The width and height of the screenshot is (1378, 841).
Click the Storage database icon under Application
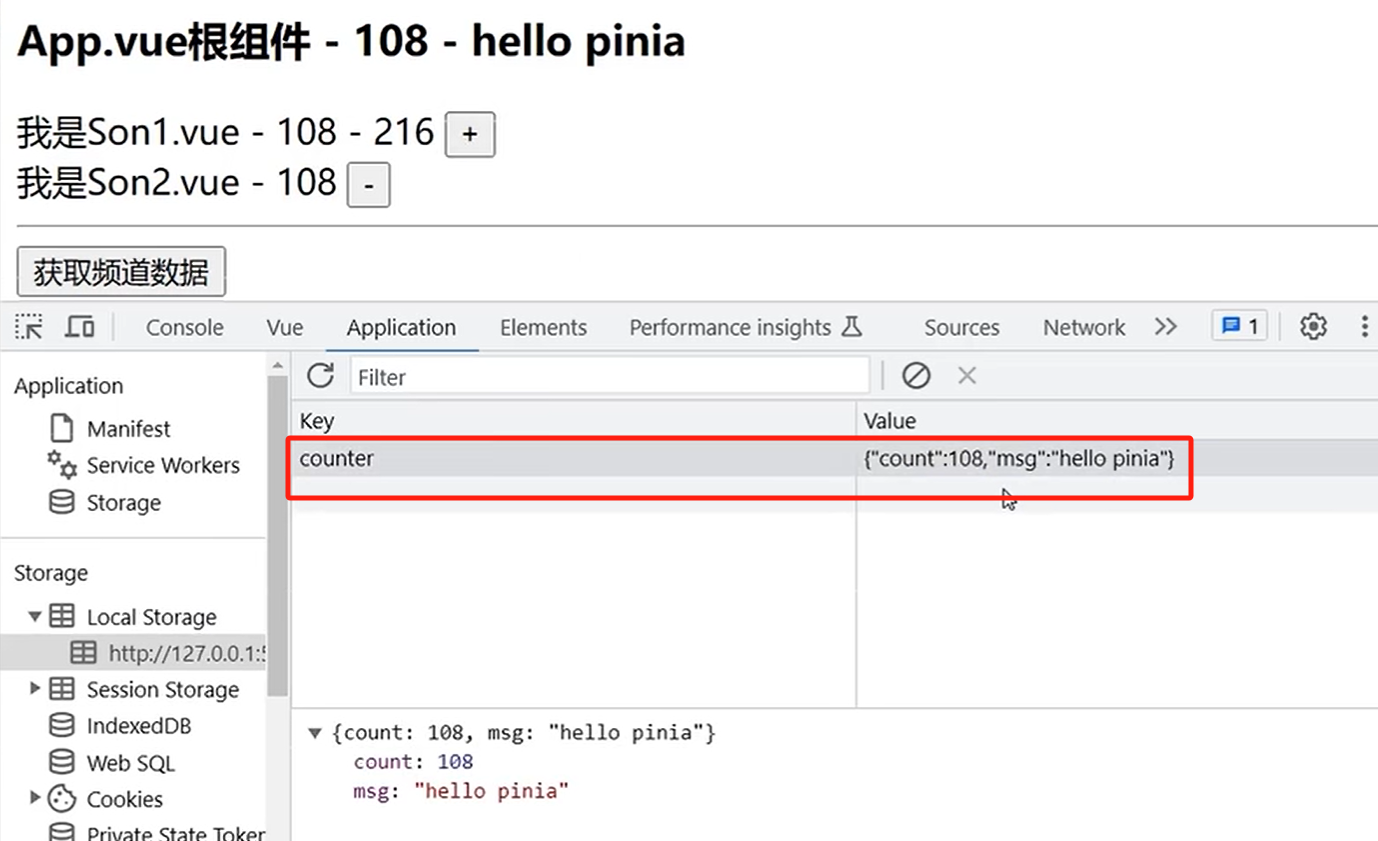(62, 502)
